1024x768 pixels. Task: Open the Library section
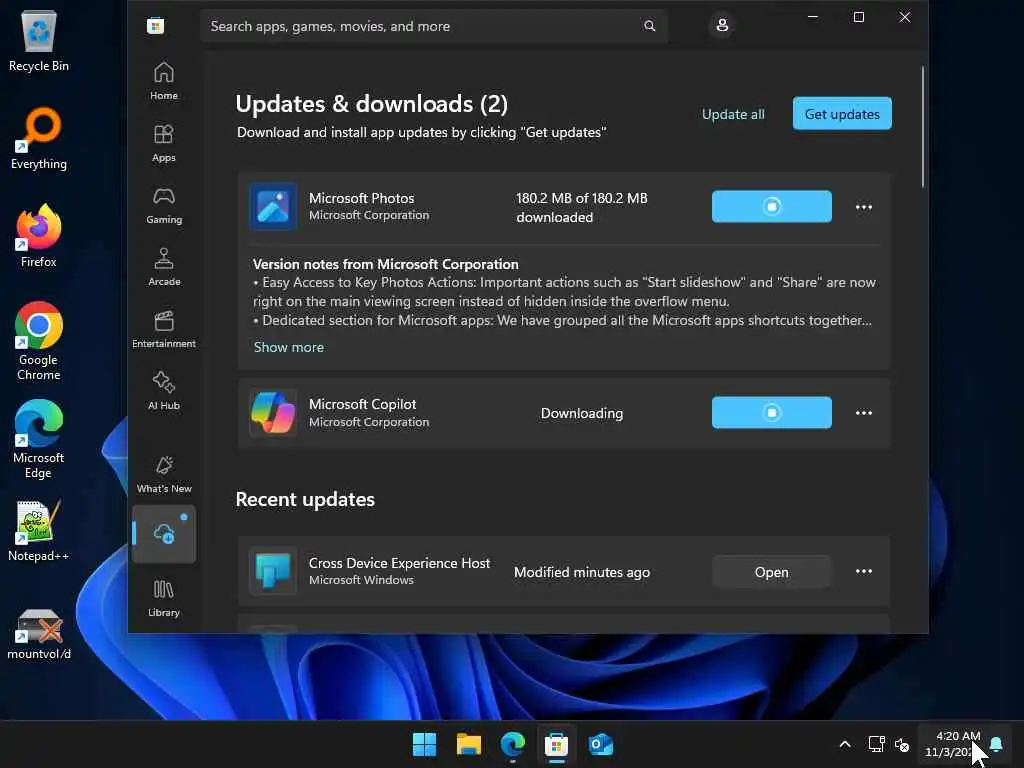(x=163, y=598)
